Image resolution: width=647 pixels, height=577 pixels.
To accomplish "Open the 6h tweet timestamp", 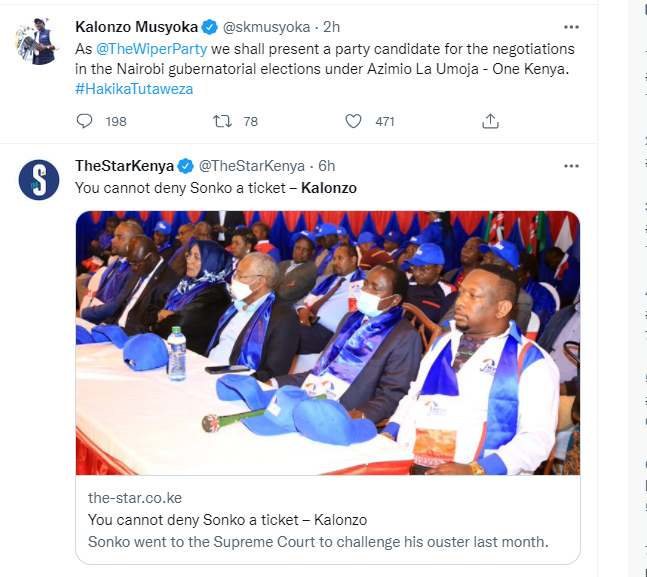I will tap(327, 166).
